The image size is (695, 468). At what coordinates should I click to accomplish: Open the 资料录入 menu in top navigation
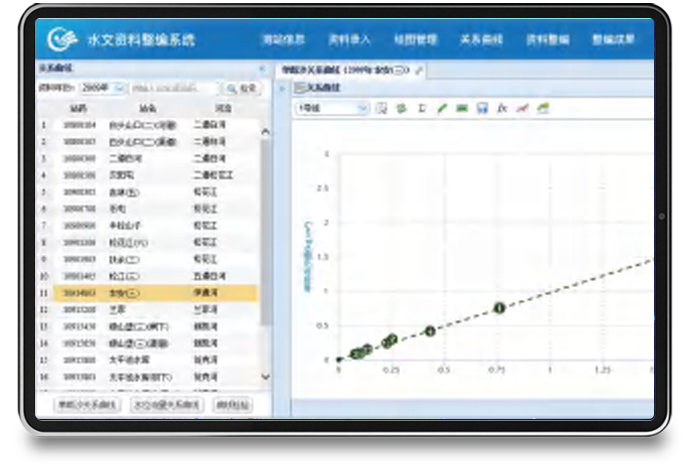click(349, 40)
